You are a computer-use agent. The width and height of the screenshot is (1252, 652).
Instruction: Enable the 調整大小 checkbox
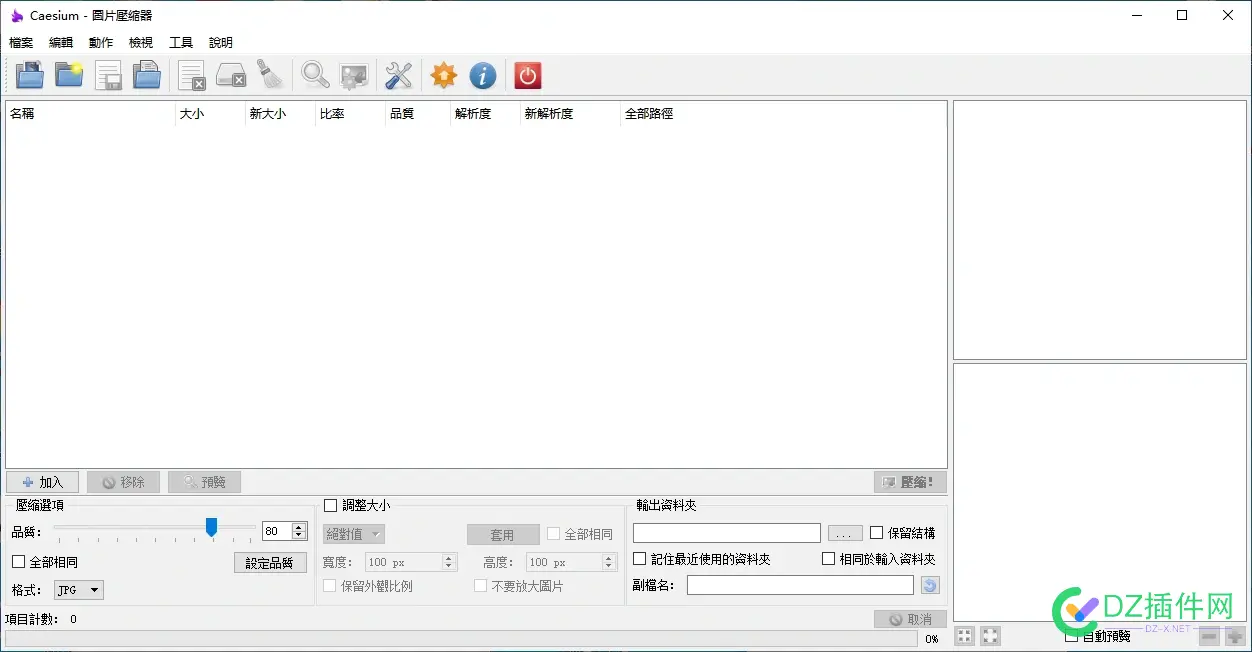pyautogui.click(x=331, y=506)
